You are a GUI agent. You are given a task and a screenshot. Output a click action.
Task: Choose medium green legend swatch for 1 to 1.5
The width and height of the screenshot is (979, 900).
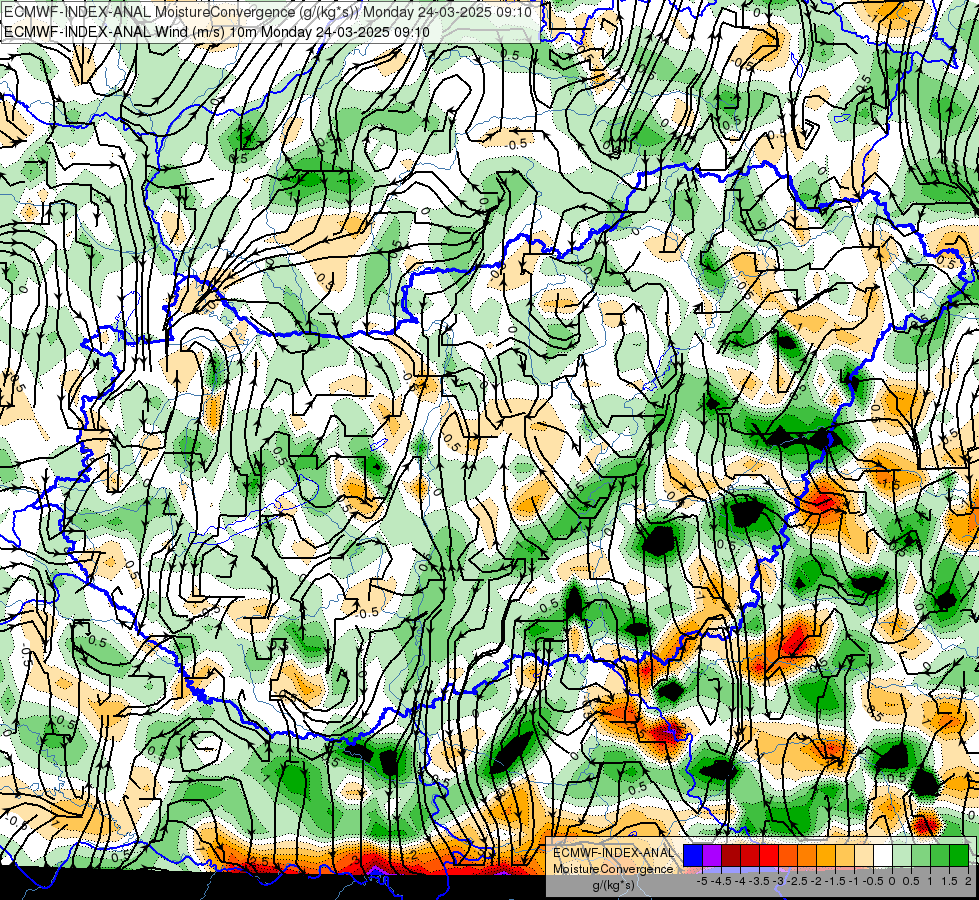[940, 855]
